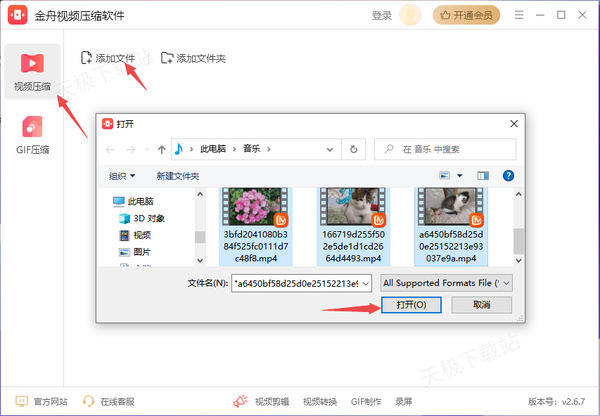
Task: Go forward in the file dialog
Action: pos(130,149)
